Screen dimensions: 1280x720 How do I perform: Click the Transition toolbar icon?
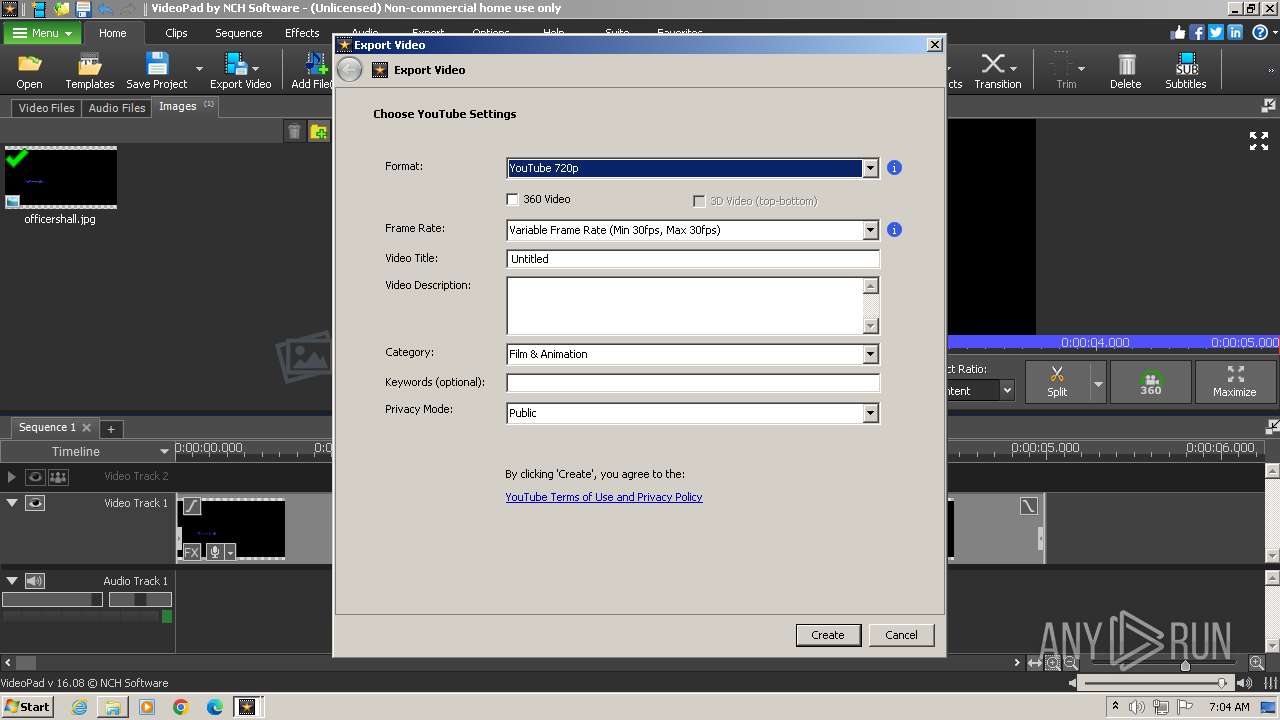(x=997, y=72)
